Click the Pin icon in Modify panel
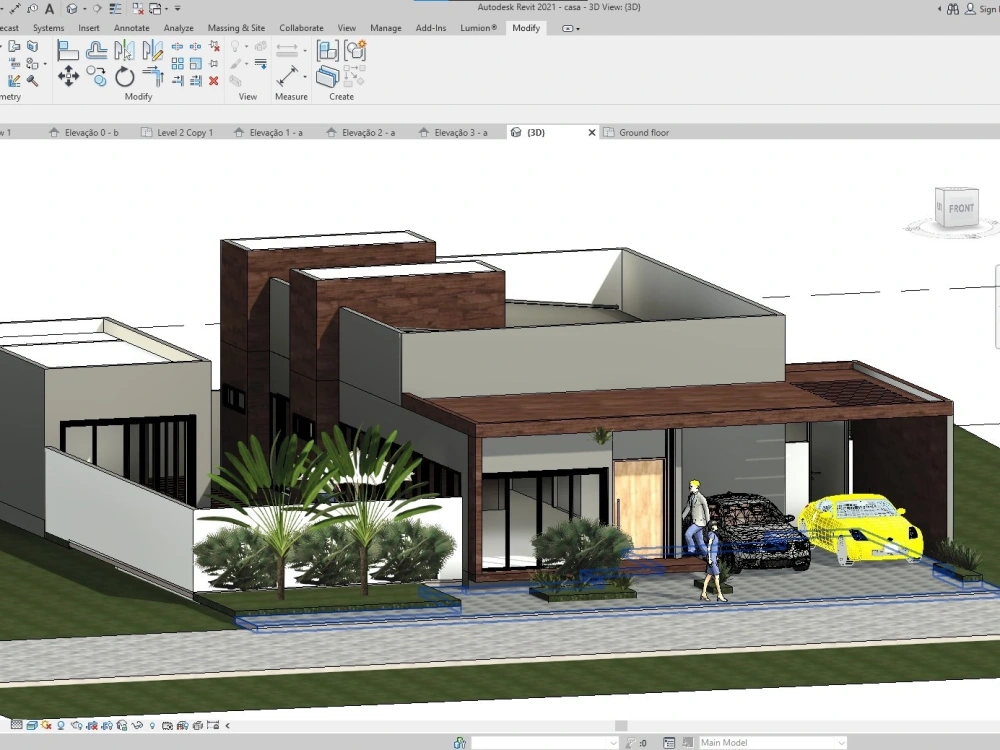The width and height of the screenshot is (1000, 750). pos(215,62)
